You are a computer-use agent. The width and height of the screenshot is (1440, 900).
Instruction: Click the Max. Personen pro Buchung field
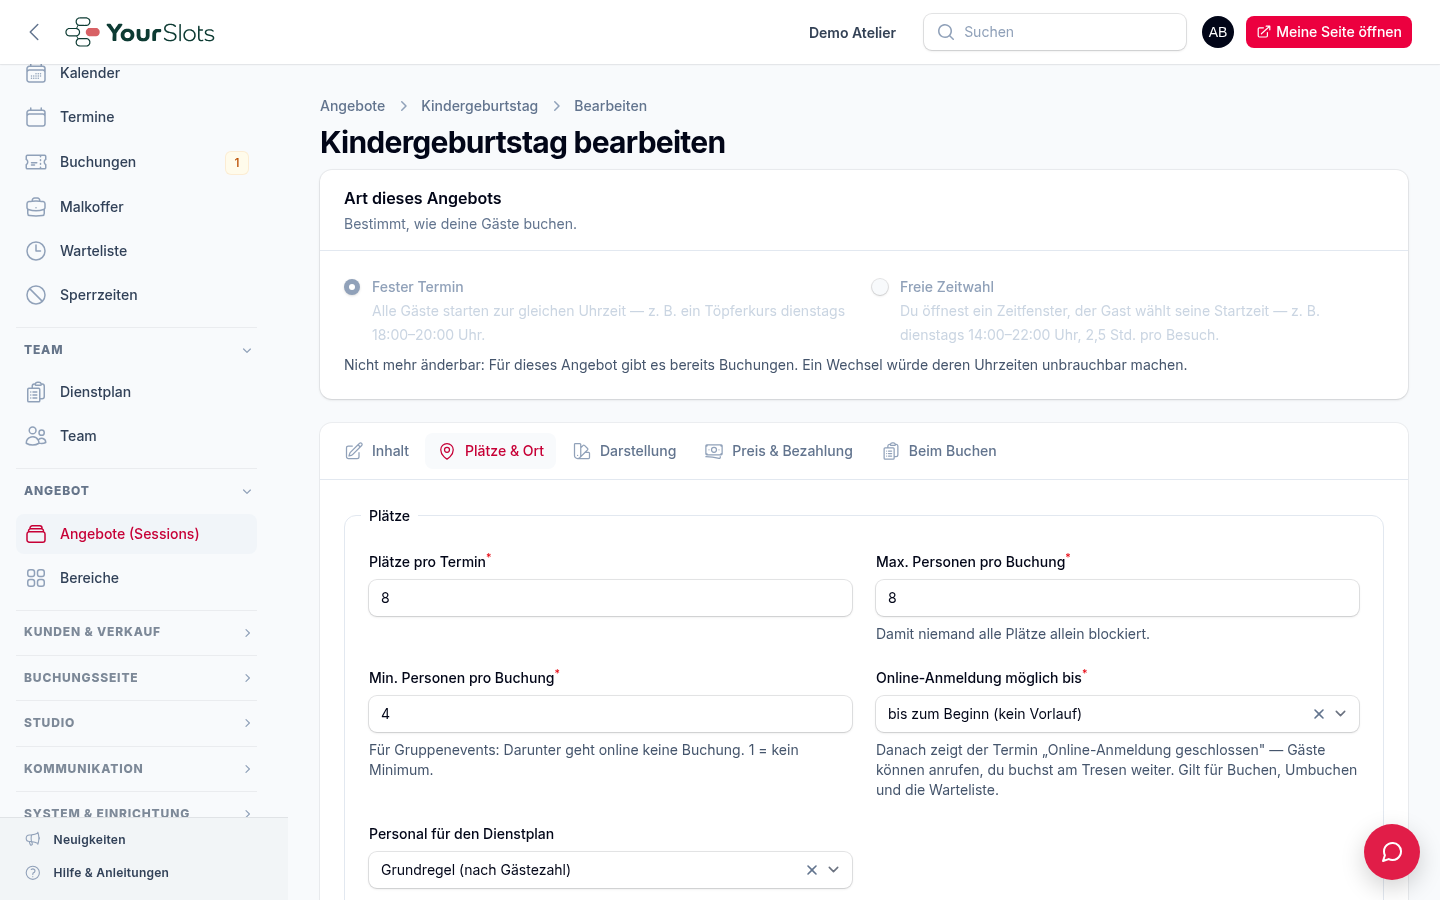(x=1117, y=598)
